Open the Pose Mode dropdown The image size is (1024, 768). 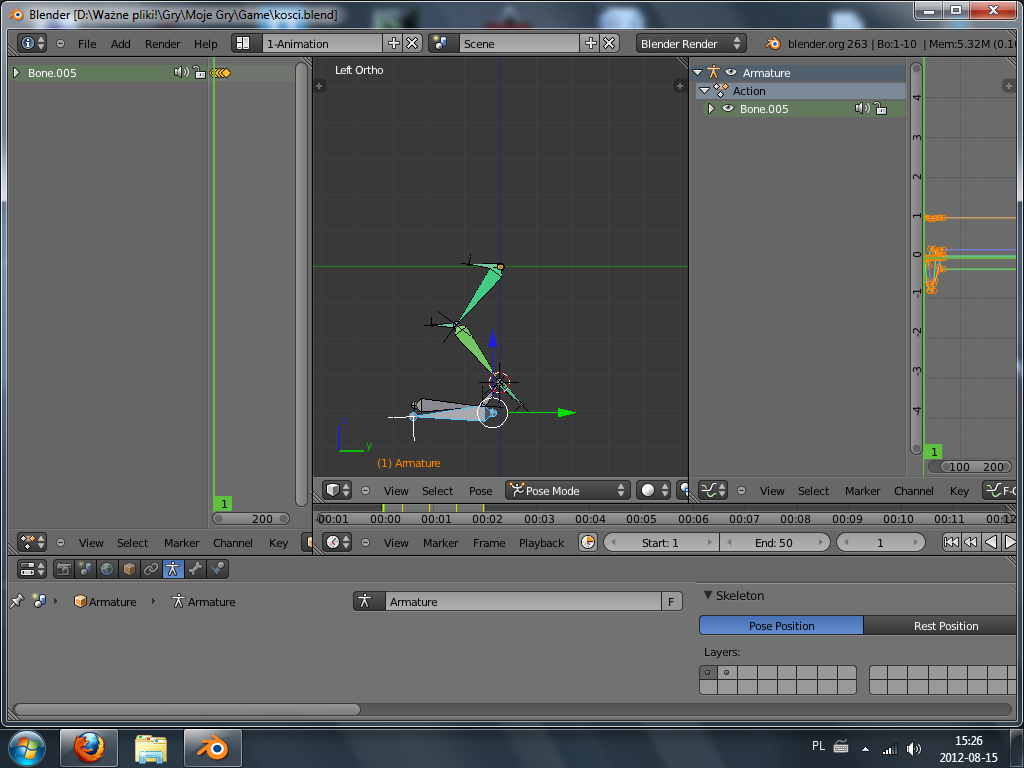click(x=568, y=490)
